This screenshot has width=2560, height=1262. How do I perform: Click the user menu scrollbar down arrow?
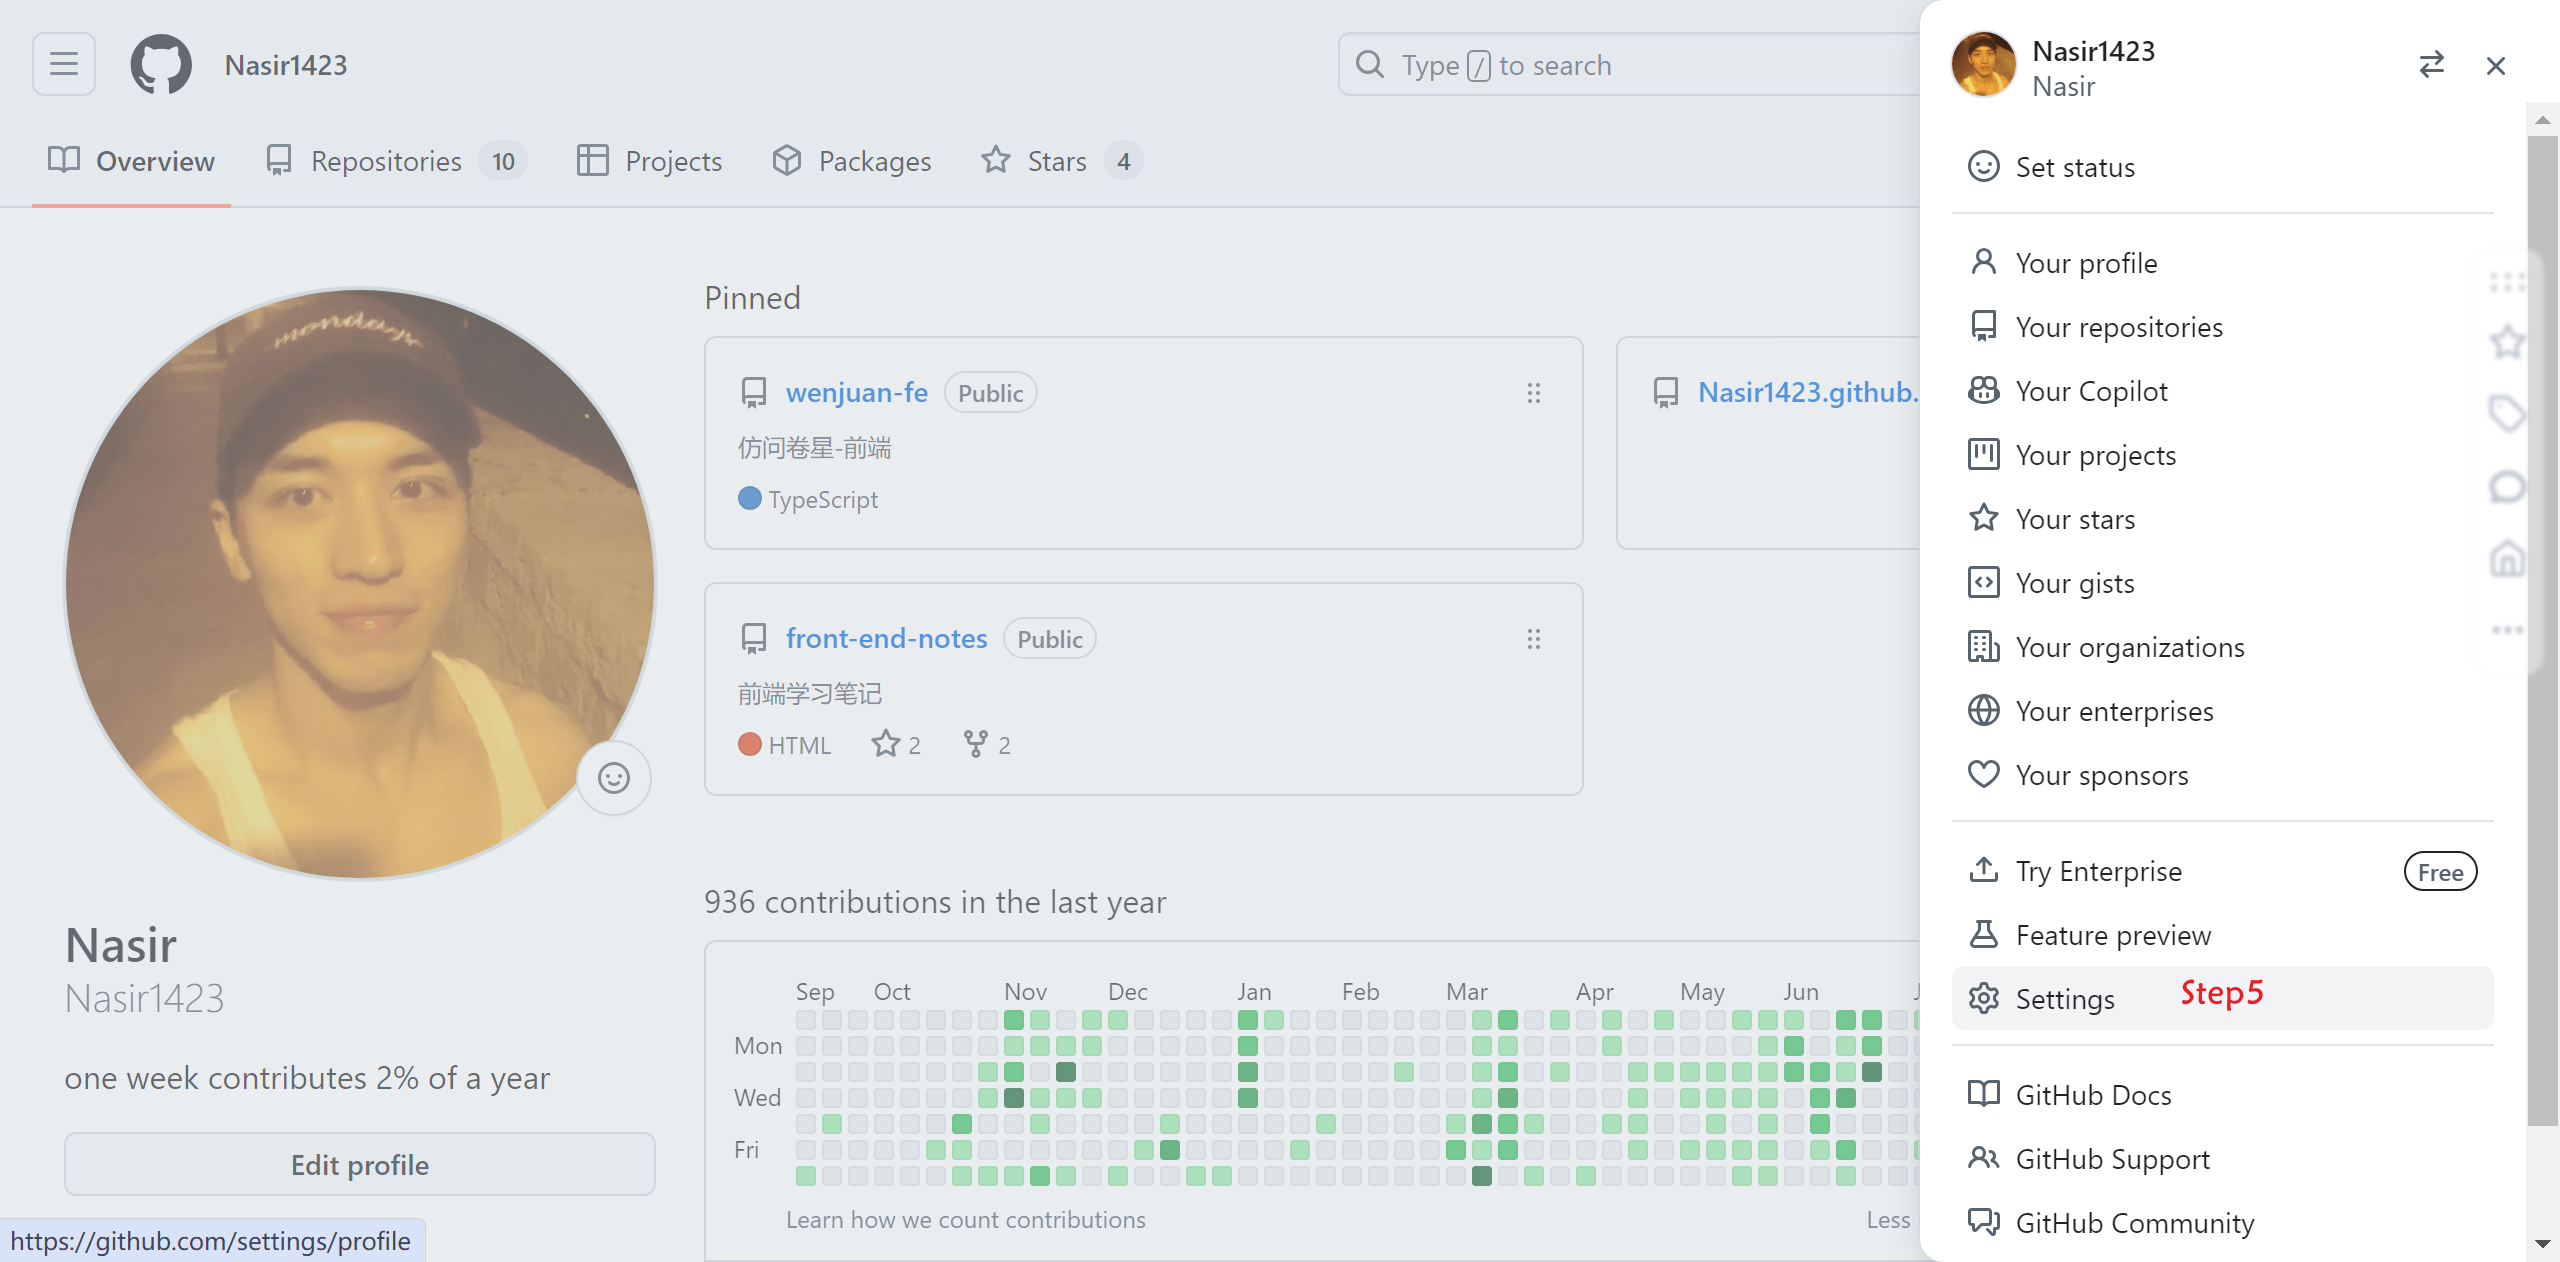point(2542,1244)
